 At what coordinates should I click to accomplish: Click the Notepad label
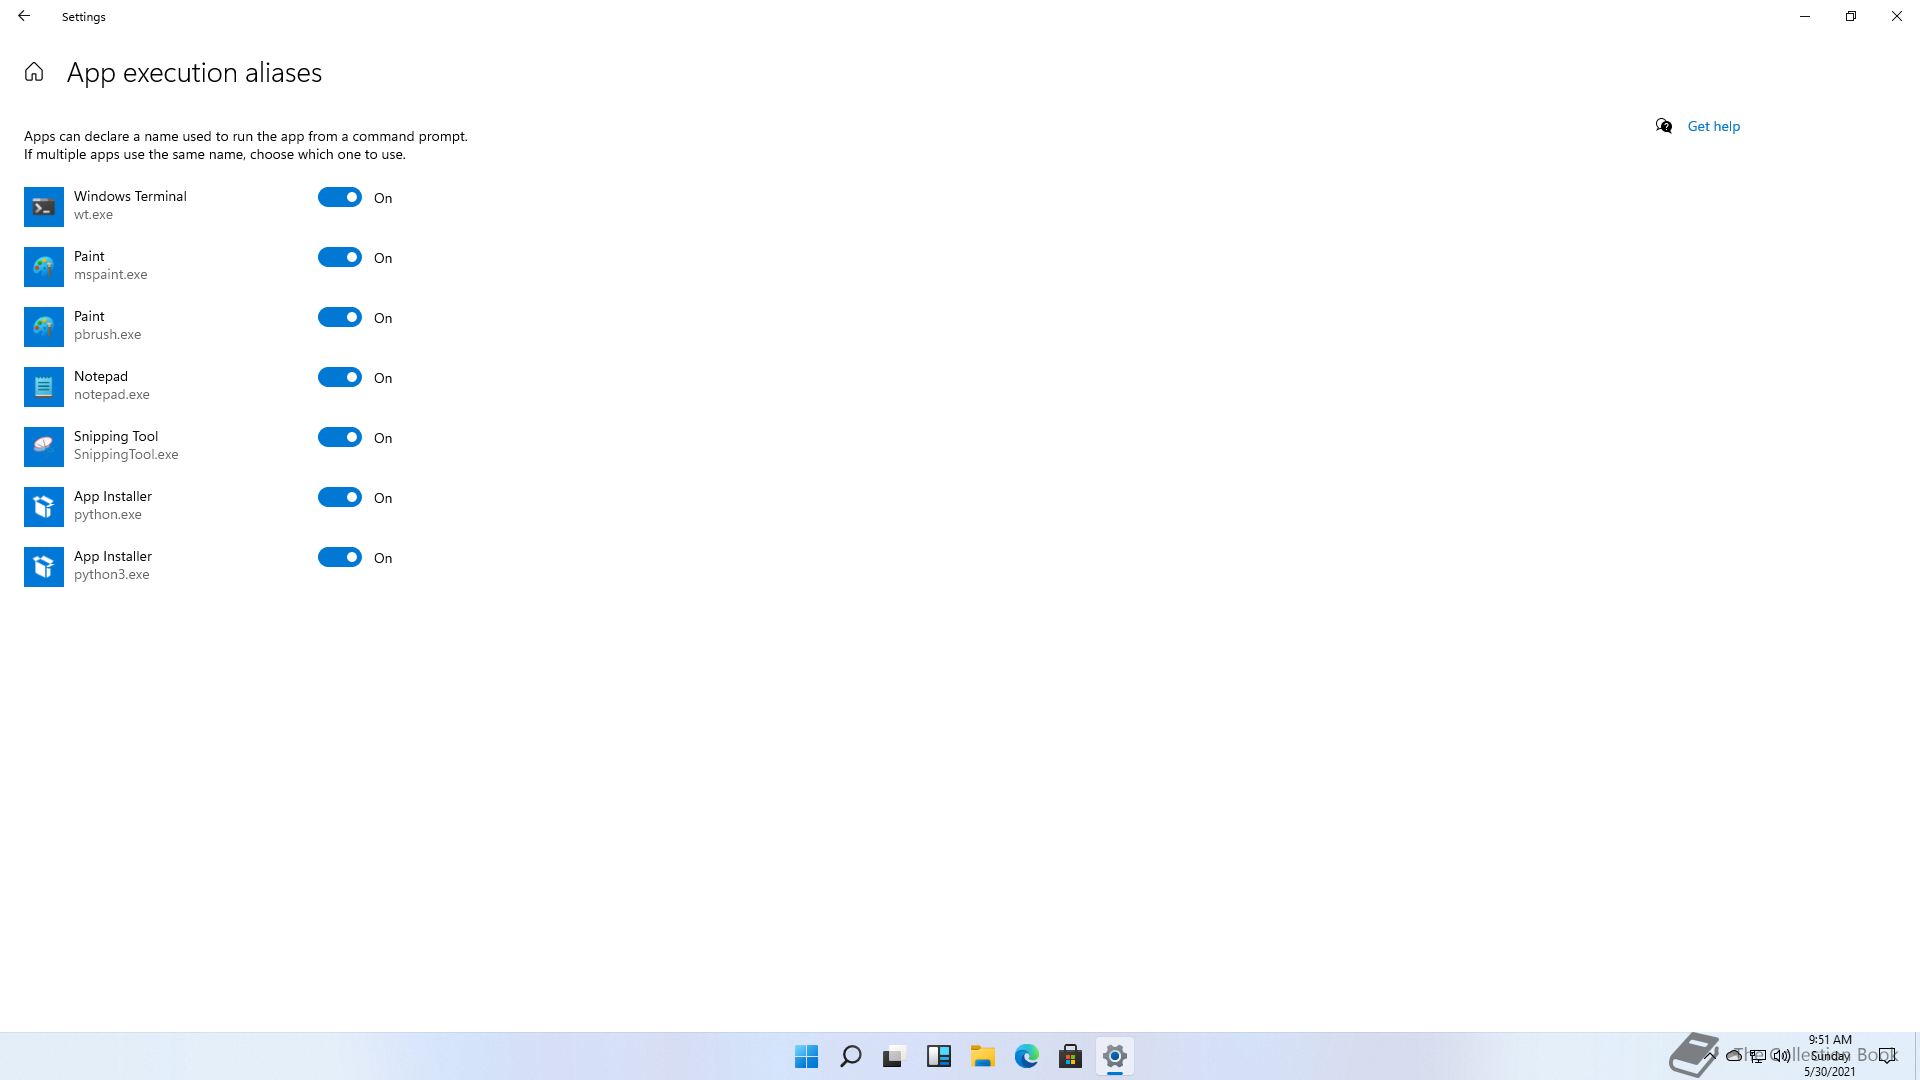click(x=101, y=376)
